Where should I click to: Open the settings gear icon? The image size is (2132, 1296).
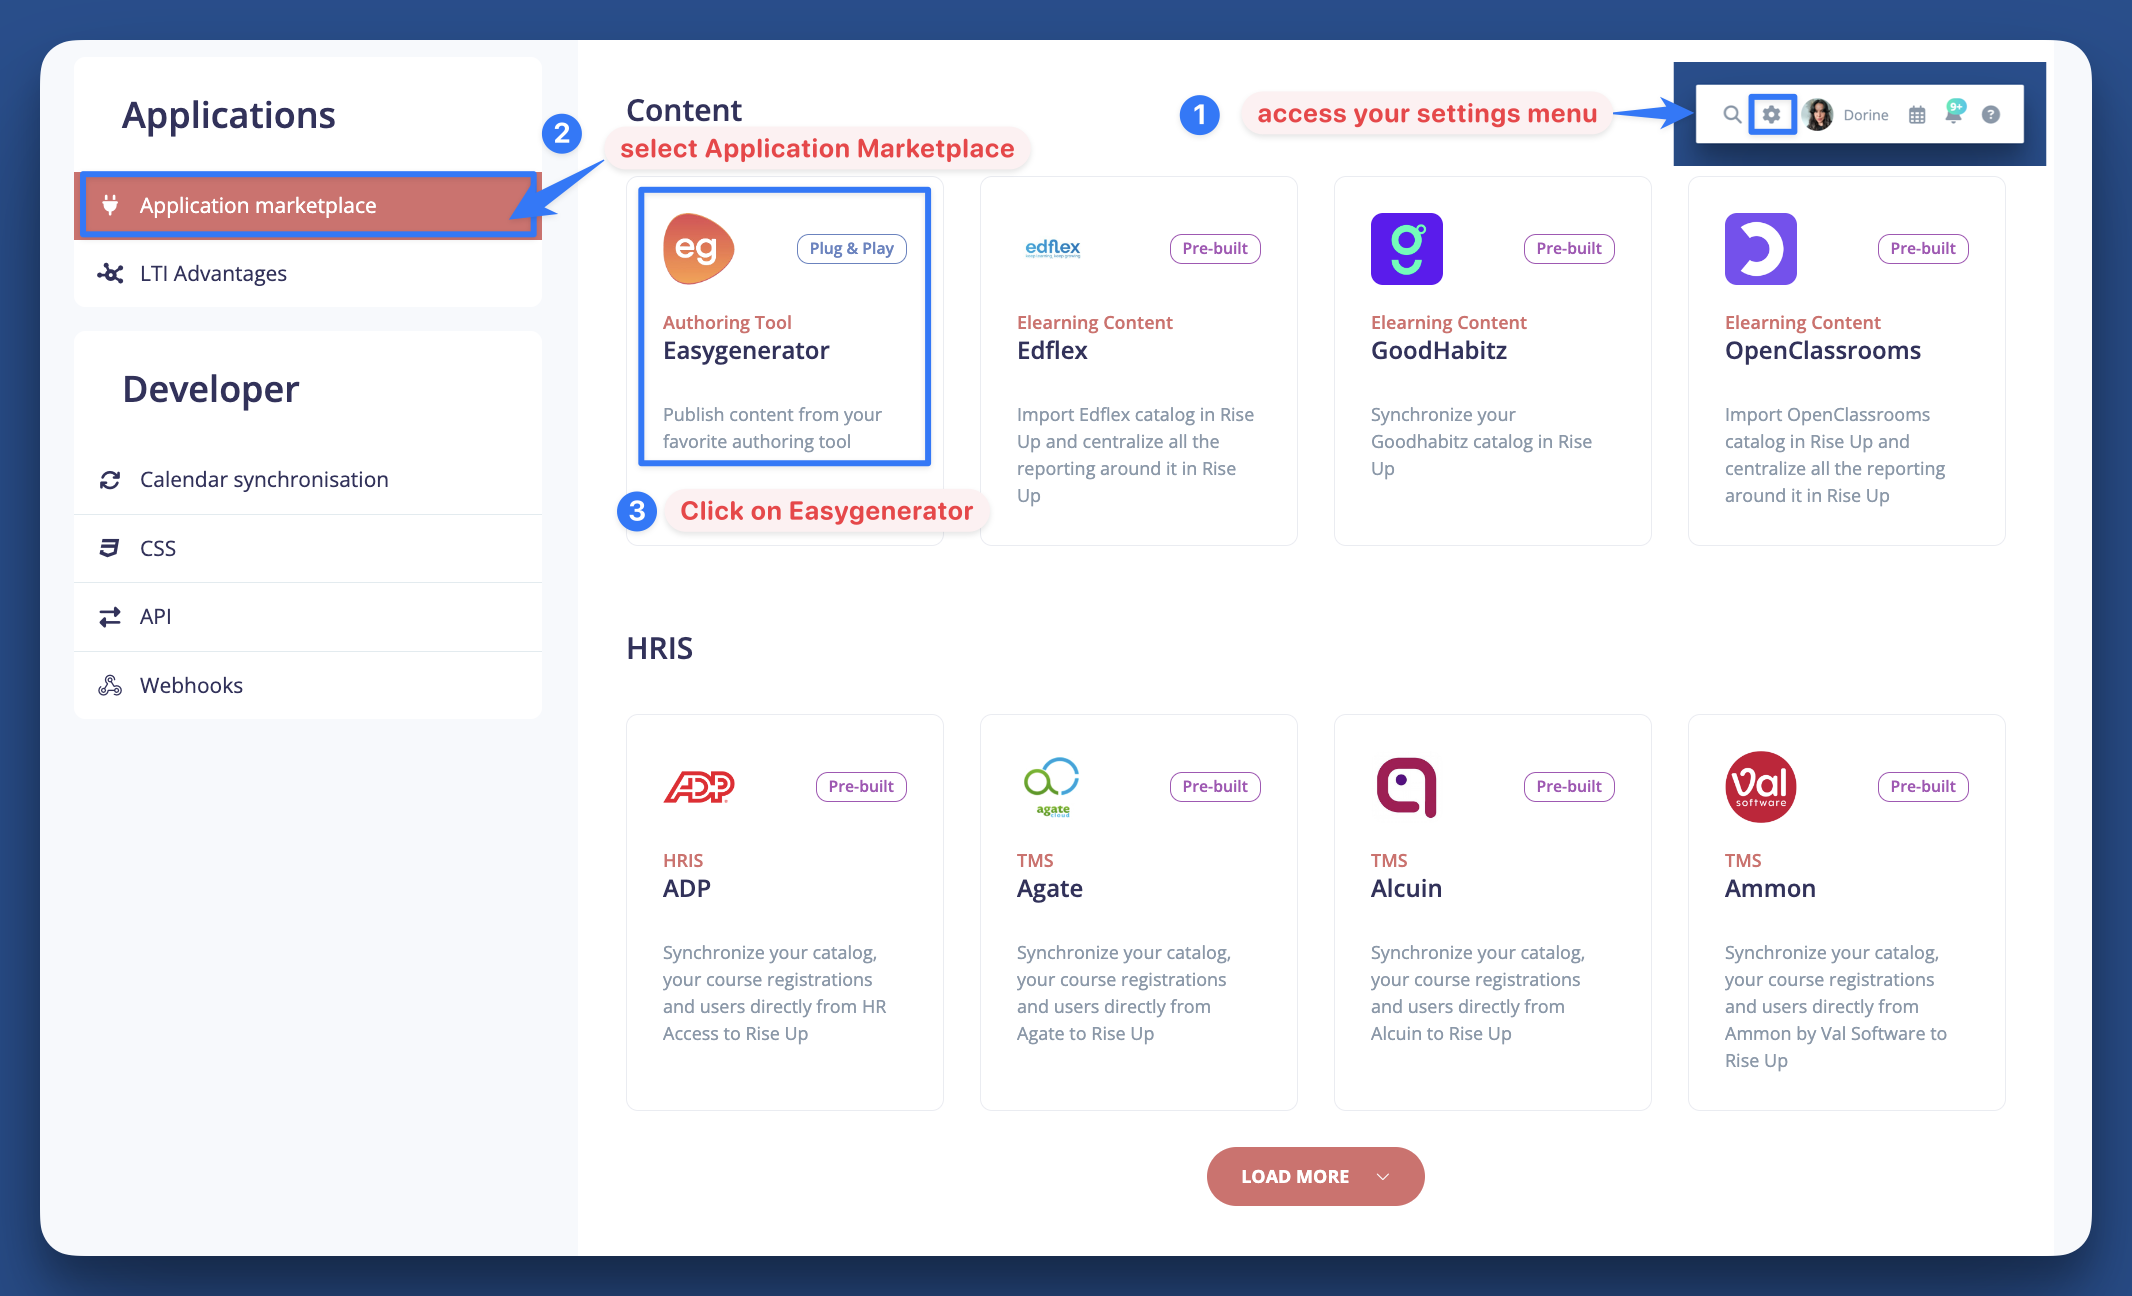point(1771,114)
